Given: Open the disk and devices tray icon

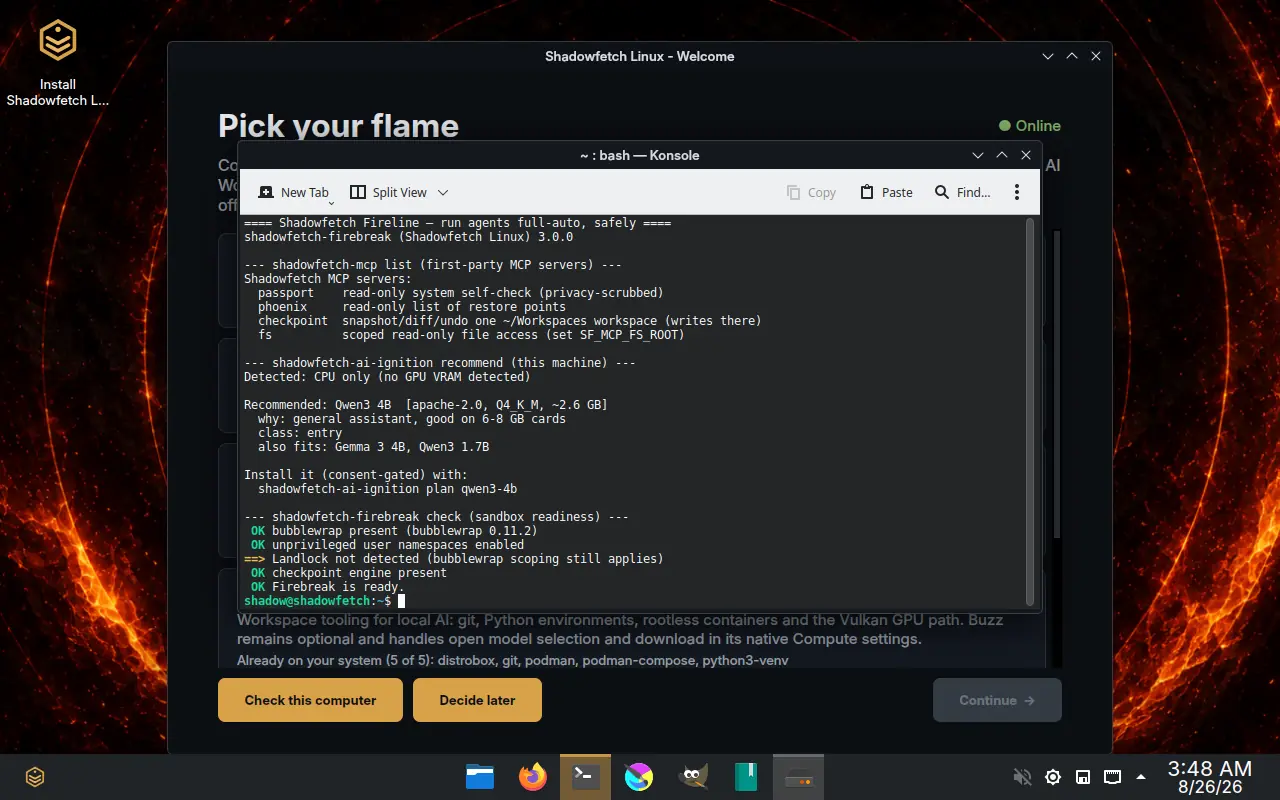Looking at the screenshot, I should (x=1082, y=777).
